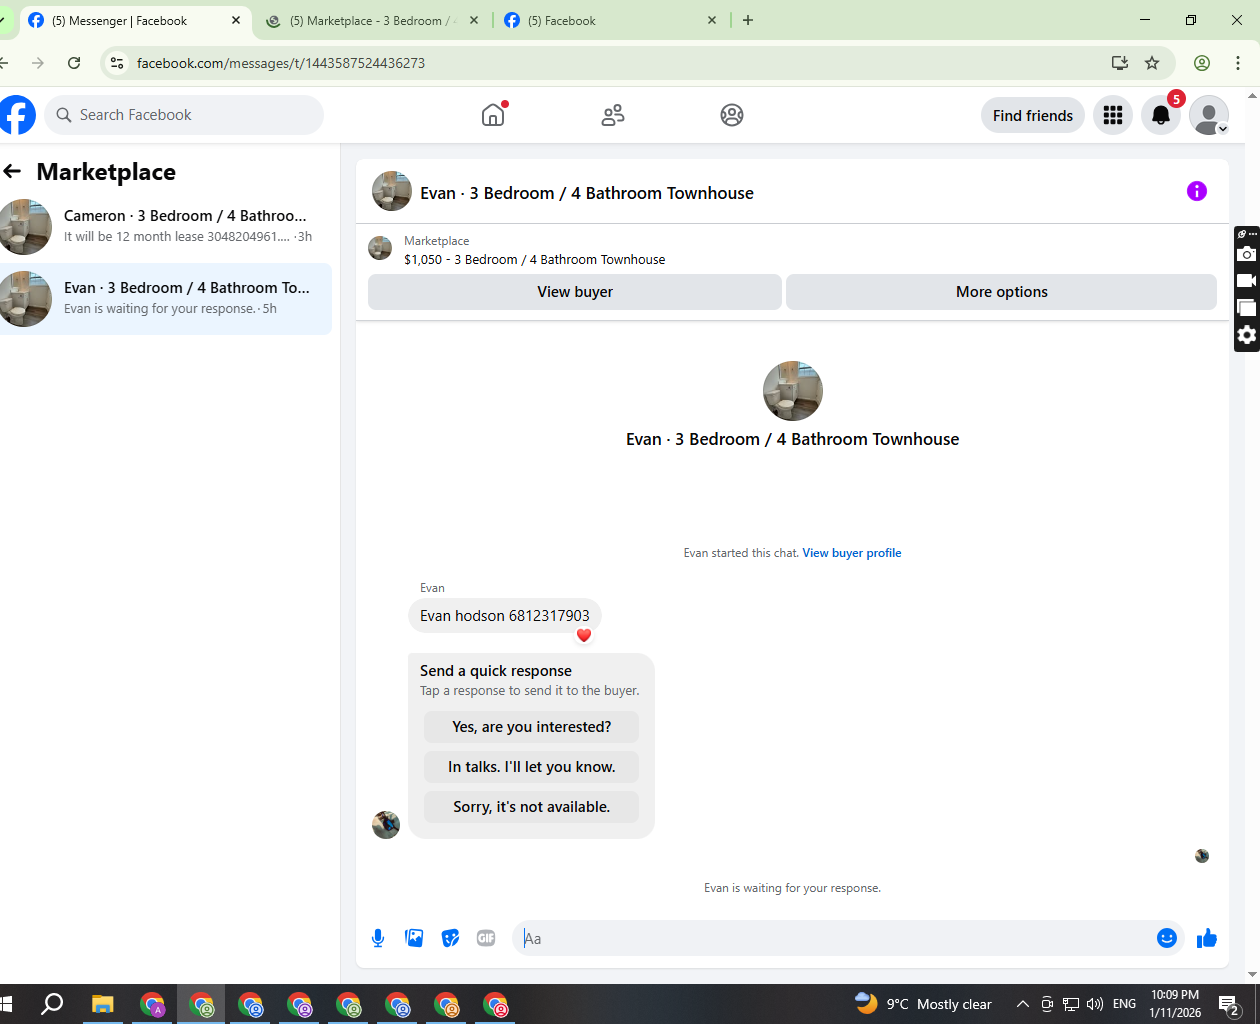The height and width of the screenshot is (1024, 1260).
Task: Open the notifications bell icon
Action: point(1161,115)
